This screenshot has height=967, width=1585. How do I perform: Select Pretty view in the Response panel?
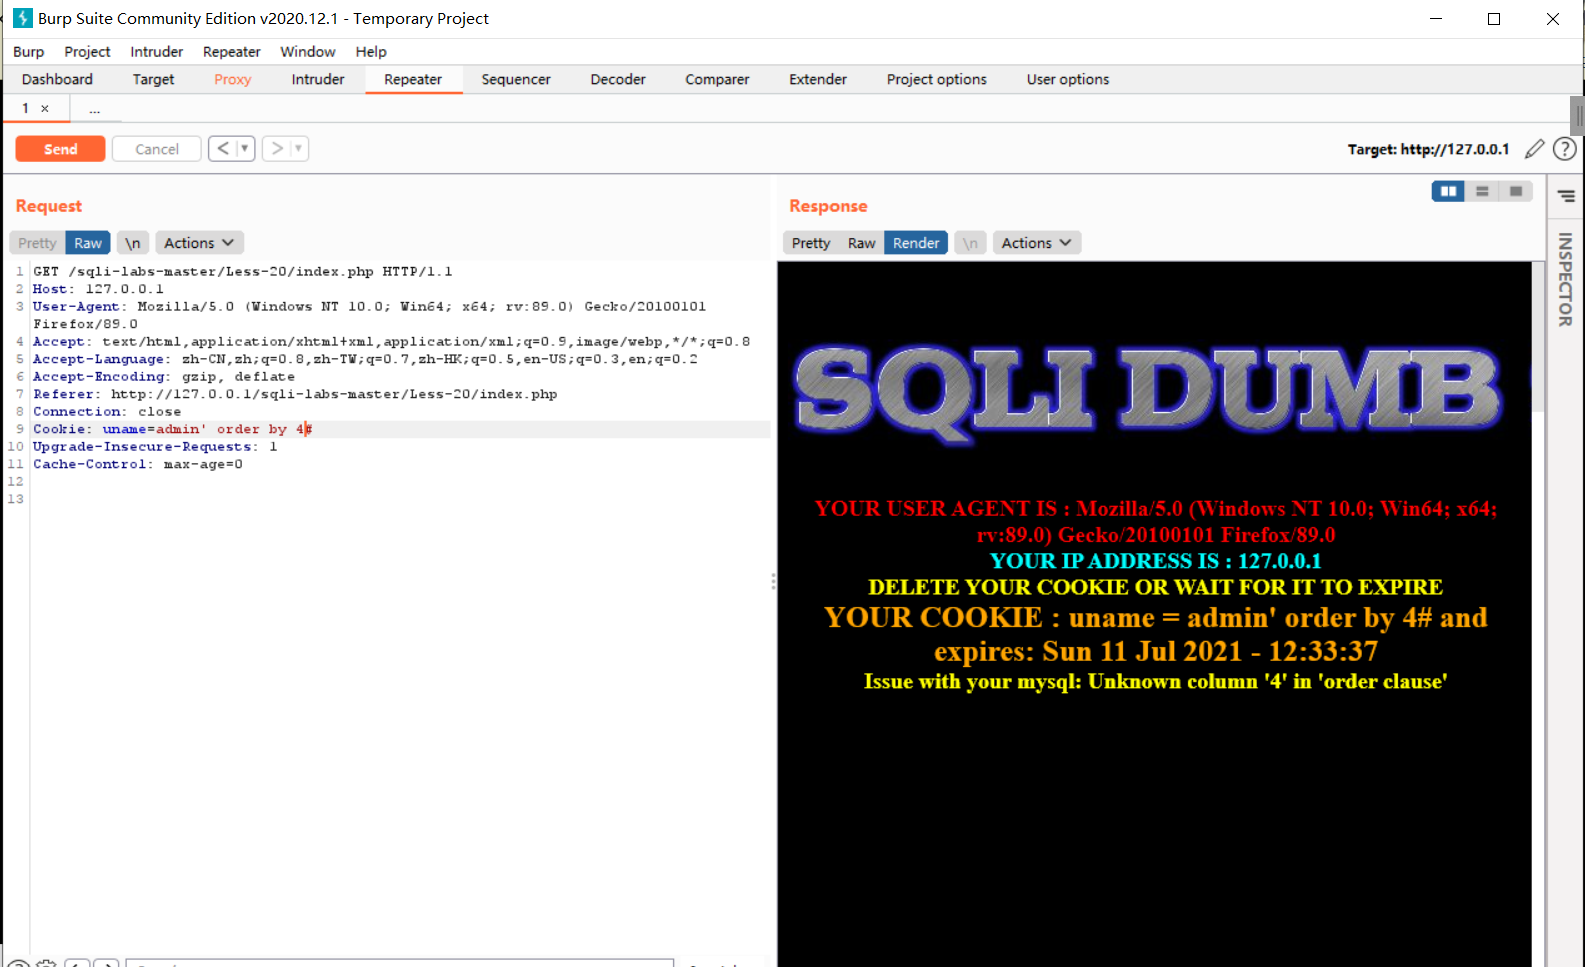(811, 243)
